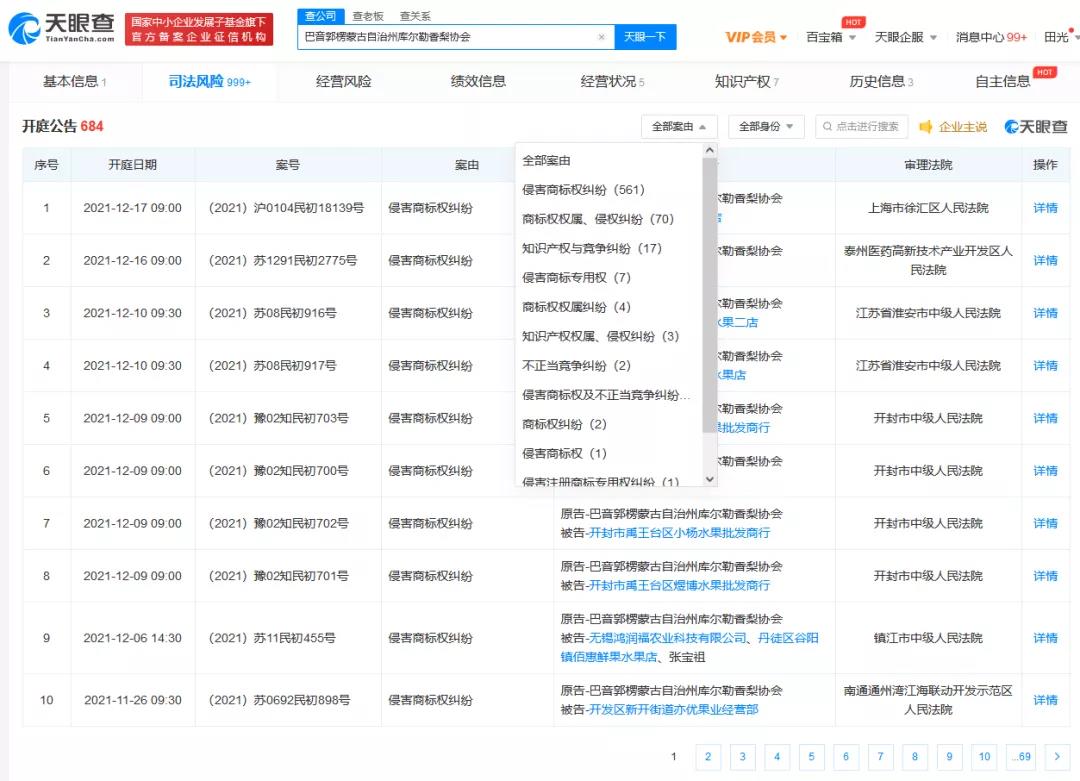The image size is (1080, 781).
Task: Expand the VIP会员 menu arrow
Action: pyautogui.click(x=783, y=38)
